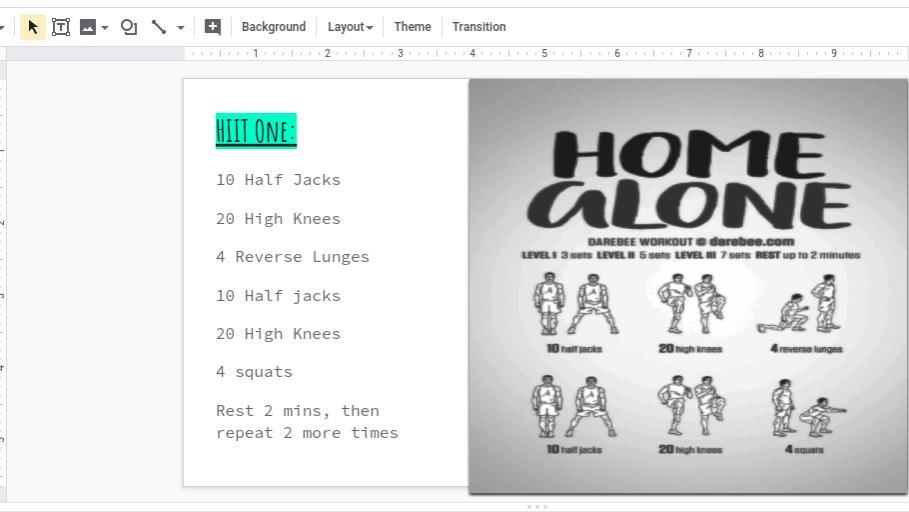This screenshot has height=512, width=909.
Task: Click the 'repeat 2 more times' text
Action: [307, 433]
